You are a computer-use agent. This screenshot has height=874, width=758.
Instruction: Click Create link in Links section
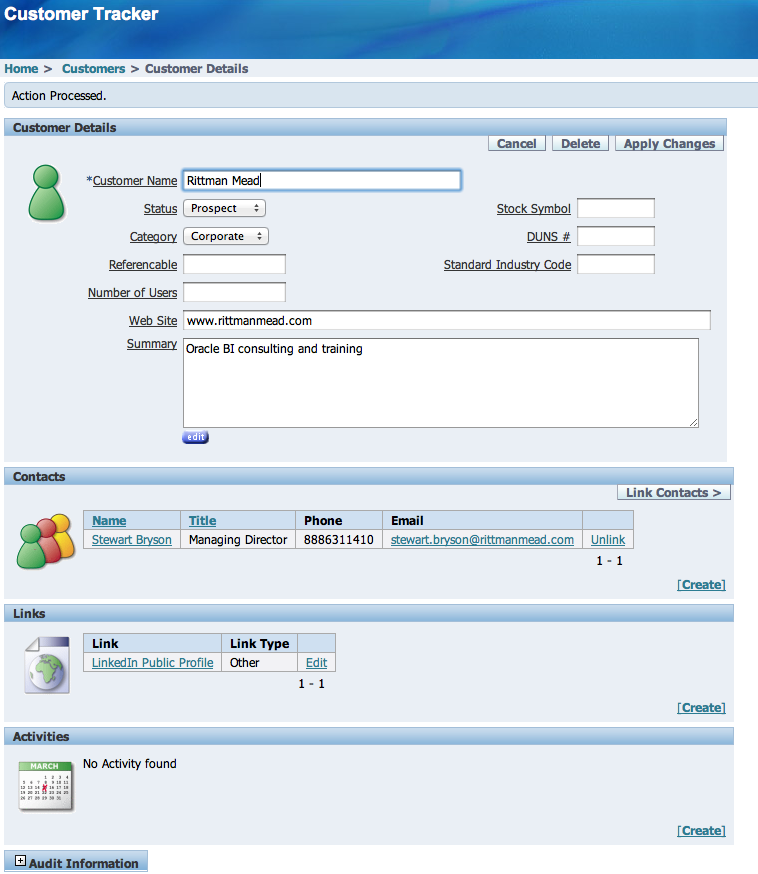[701, 707]
